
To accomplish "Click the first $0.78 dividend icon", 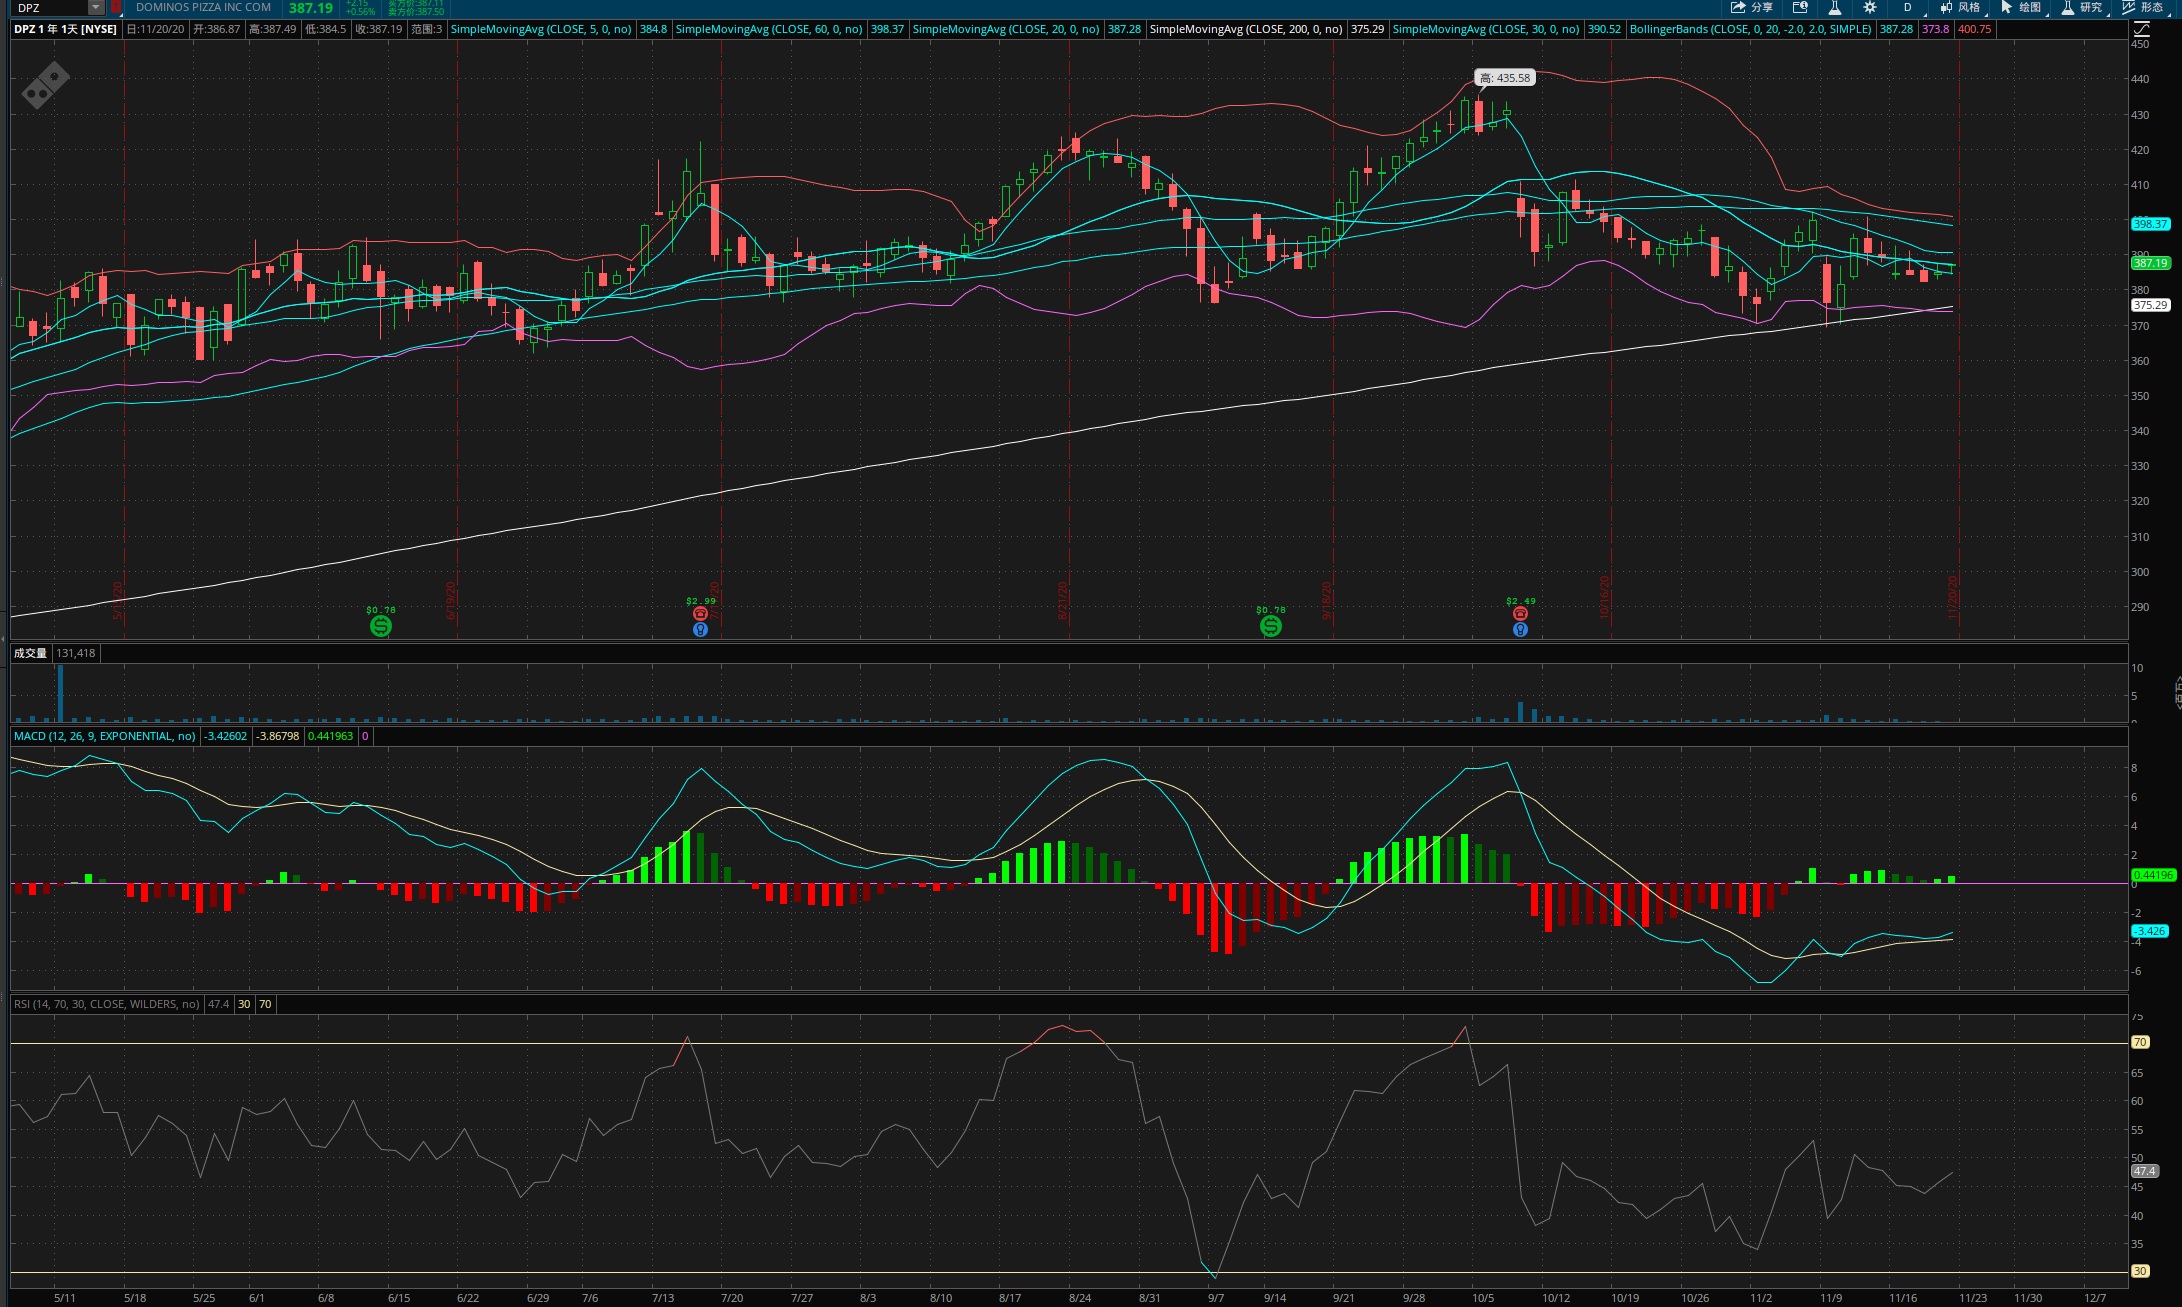I will (380, 626).
